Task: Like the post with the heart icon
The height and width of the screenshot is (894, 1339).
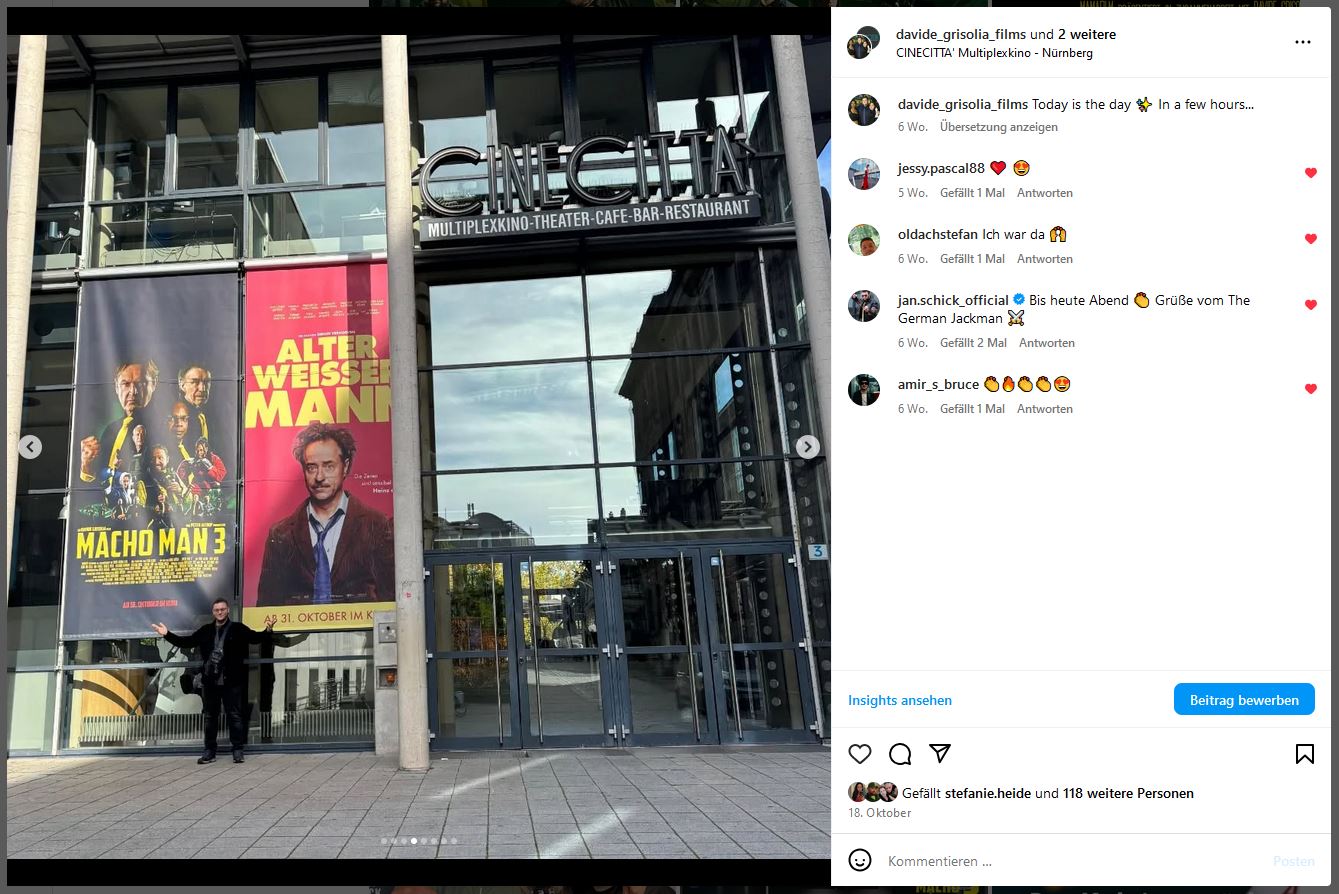Action: click(860, 754)
